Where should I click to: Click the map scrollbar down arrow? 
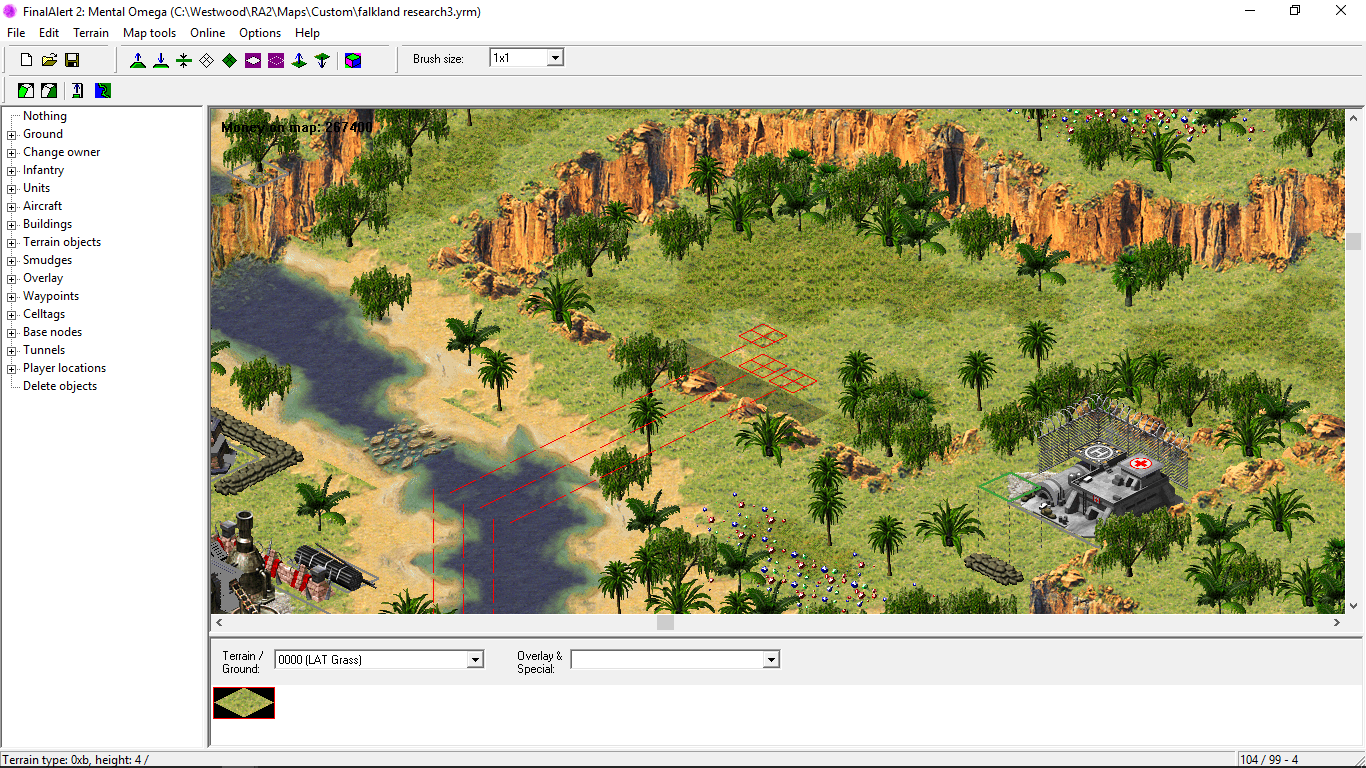[x=1354, y=605]
